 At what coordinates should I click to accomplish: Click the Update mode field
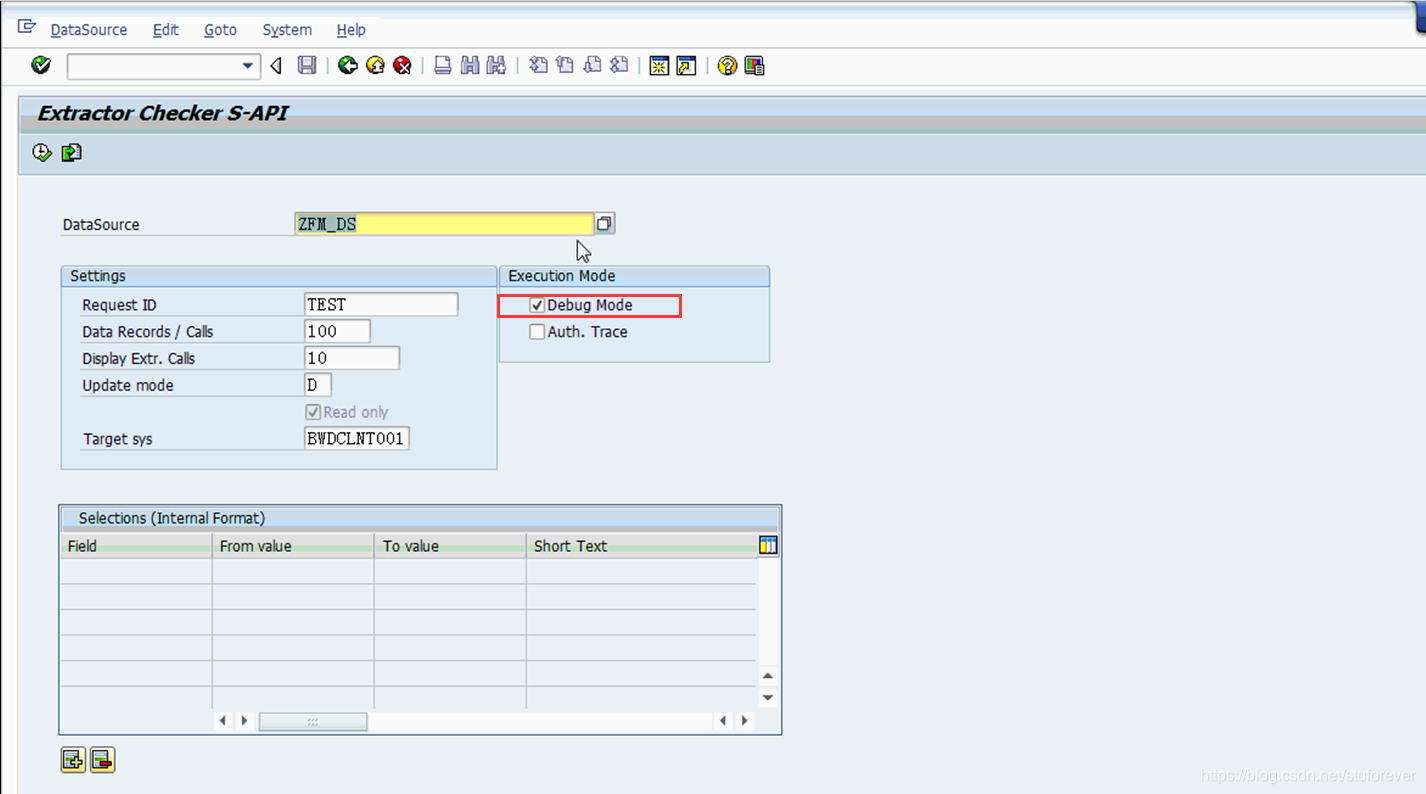point(318,385)
